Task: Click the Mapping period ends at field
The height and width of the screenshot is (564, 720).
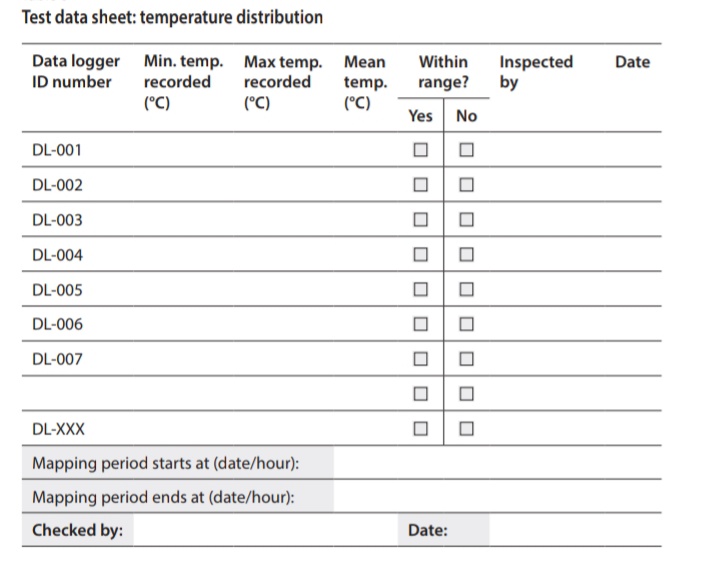Action: coord(497,496)
